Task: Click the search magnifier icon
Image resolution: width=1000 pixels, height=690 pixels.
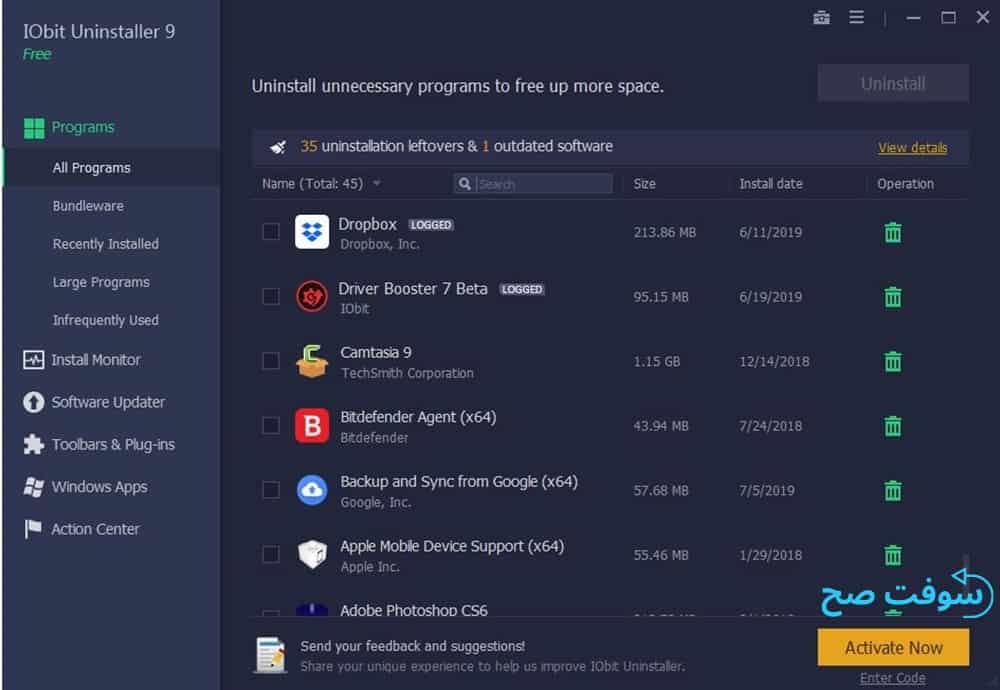Action: point(465,184)
